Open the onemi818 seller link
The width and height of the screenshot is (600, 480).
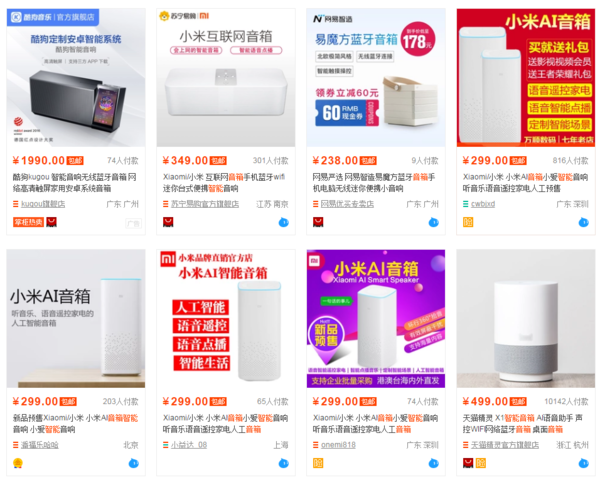(x=338, y=445)
